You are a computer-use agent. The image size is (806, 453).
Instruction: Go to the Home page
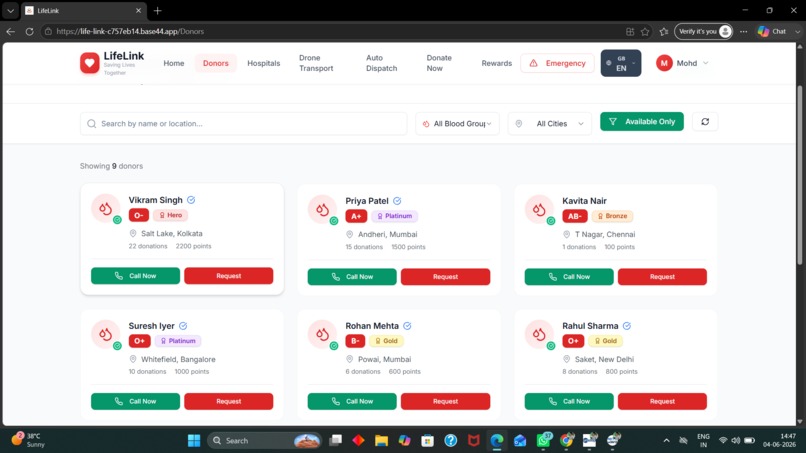click(x=174, y=63)
